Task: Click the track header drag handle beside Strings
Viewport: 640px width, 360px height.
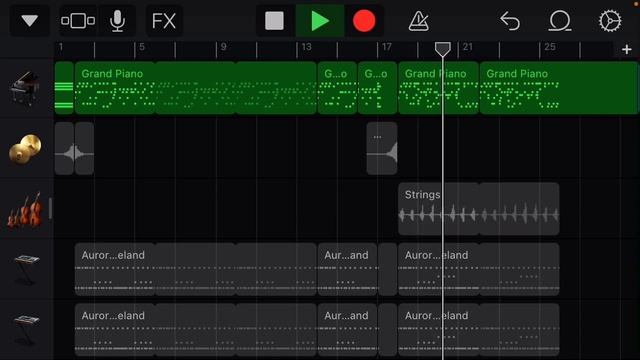Action: click(x=50, y=209)
